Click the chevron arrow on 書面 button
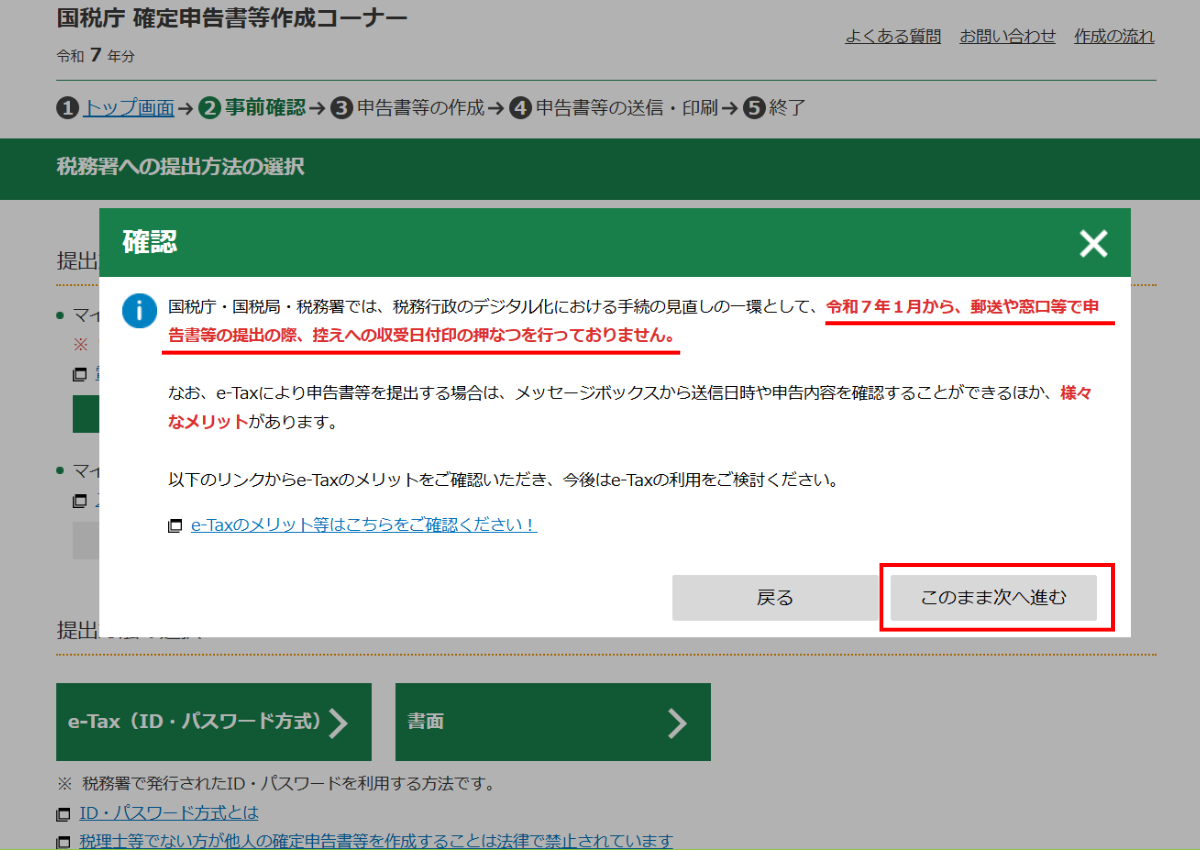The width and height of the screenshot is (1200, 850). [x=677, y=722]
